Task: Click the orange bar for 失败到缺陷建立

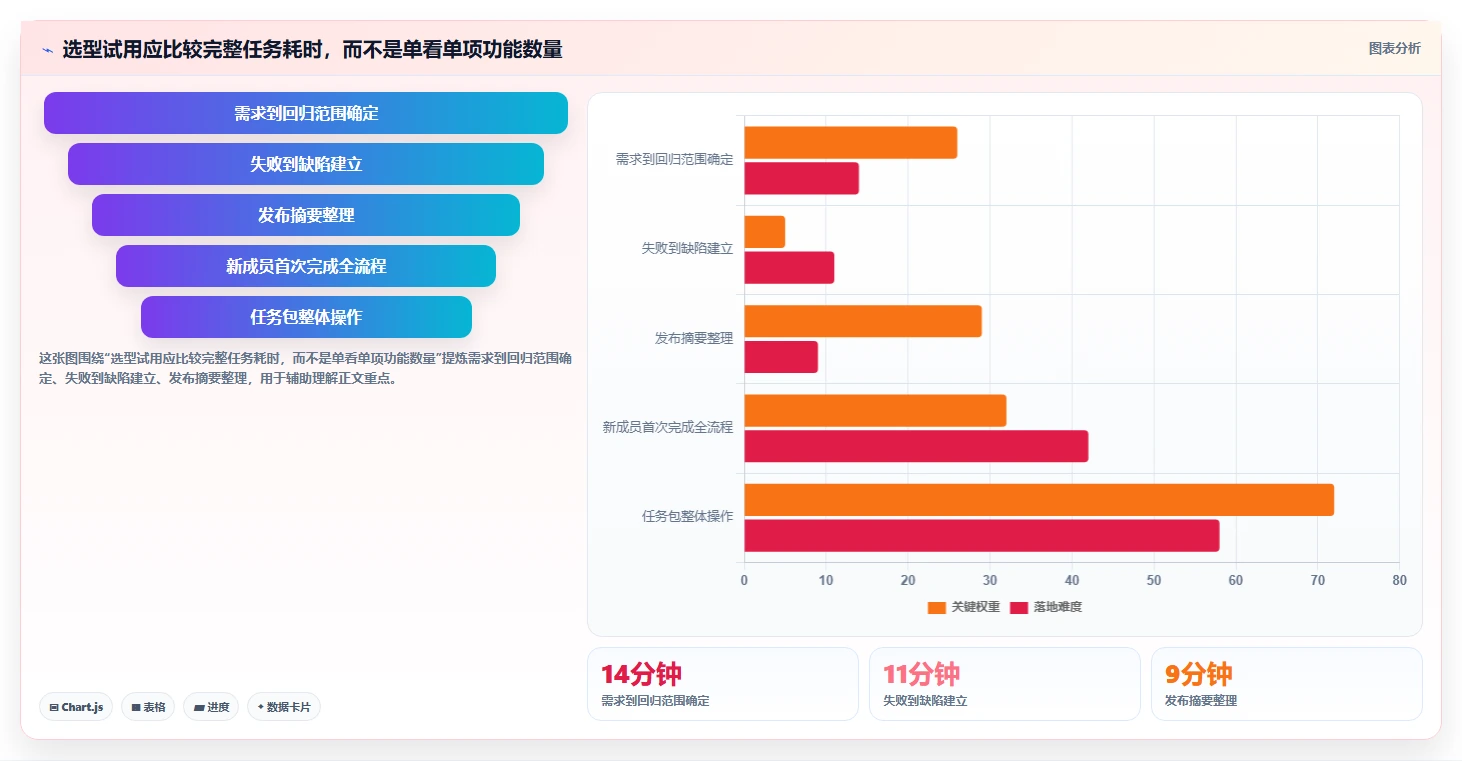Action: coord(765,232)
